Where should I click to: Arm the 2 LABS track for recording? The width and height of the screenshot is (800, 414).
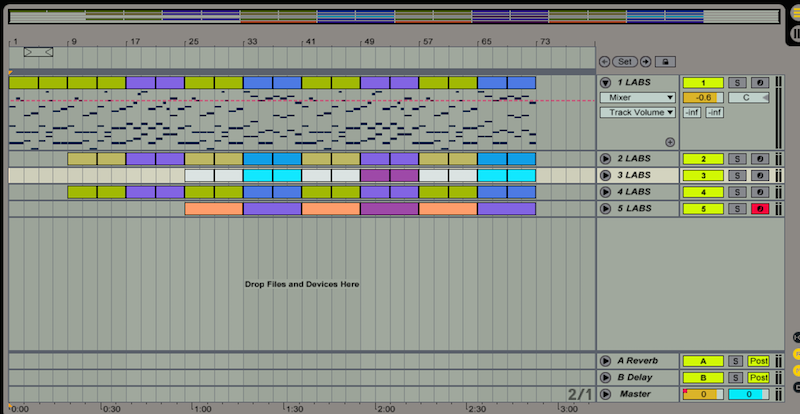tap(760, 159)
